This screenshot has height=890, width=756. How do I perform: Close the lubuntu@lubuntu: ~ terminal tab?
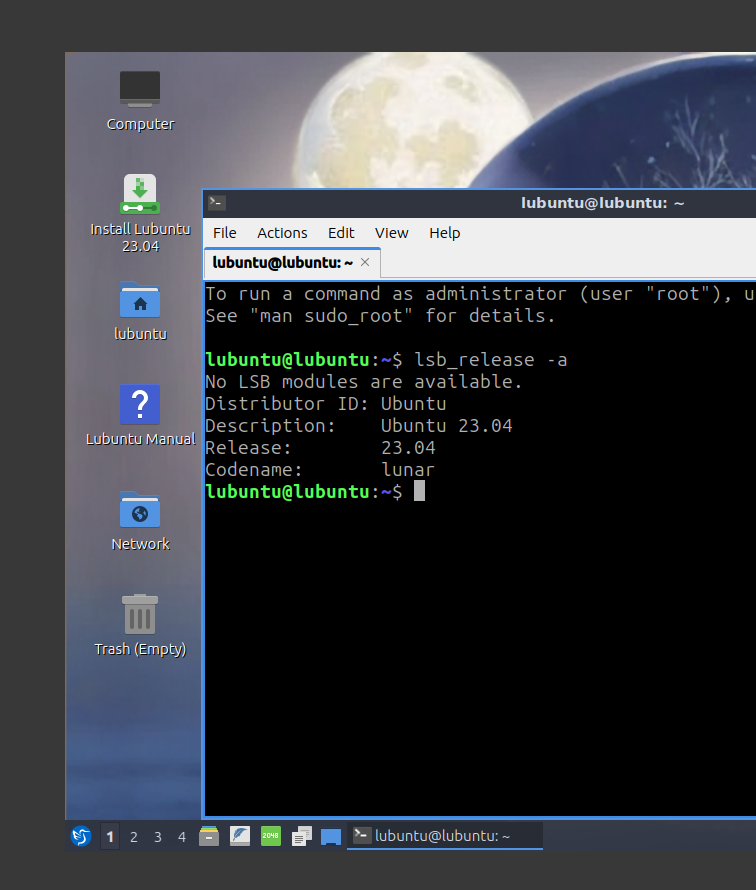(x=365, y=262)
